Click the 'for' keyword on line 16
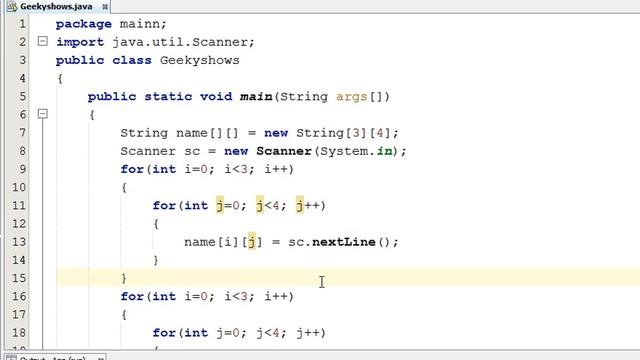Screen dimensions: 640x360 132,296
